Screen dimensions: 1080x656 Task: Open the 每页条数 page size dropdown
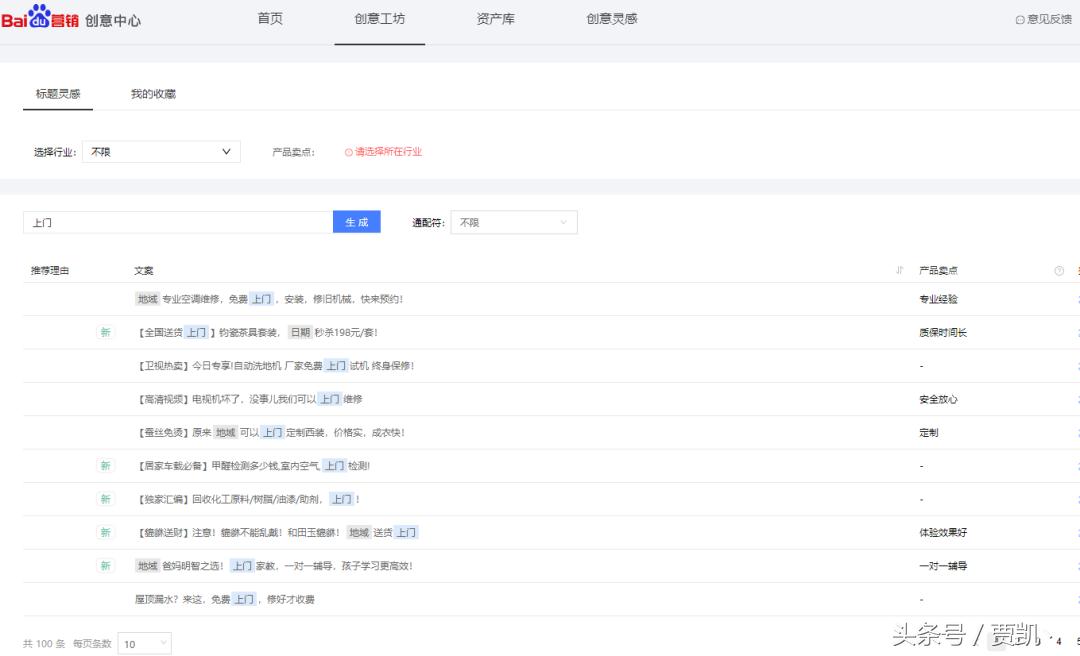144,644
